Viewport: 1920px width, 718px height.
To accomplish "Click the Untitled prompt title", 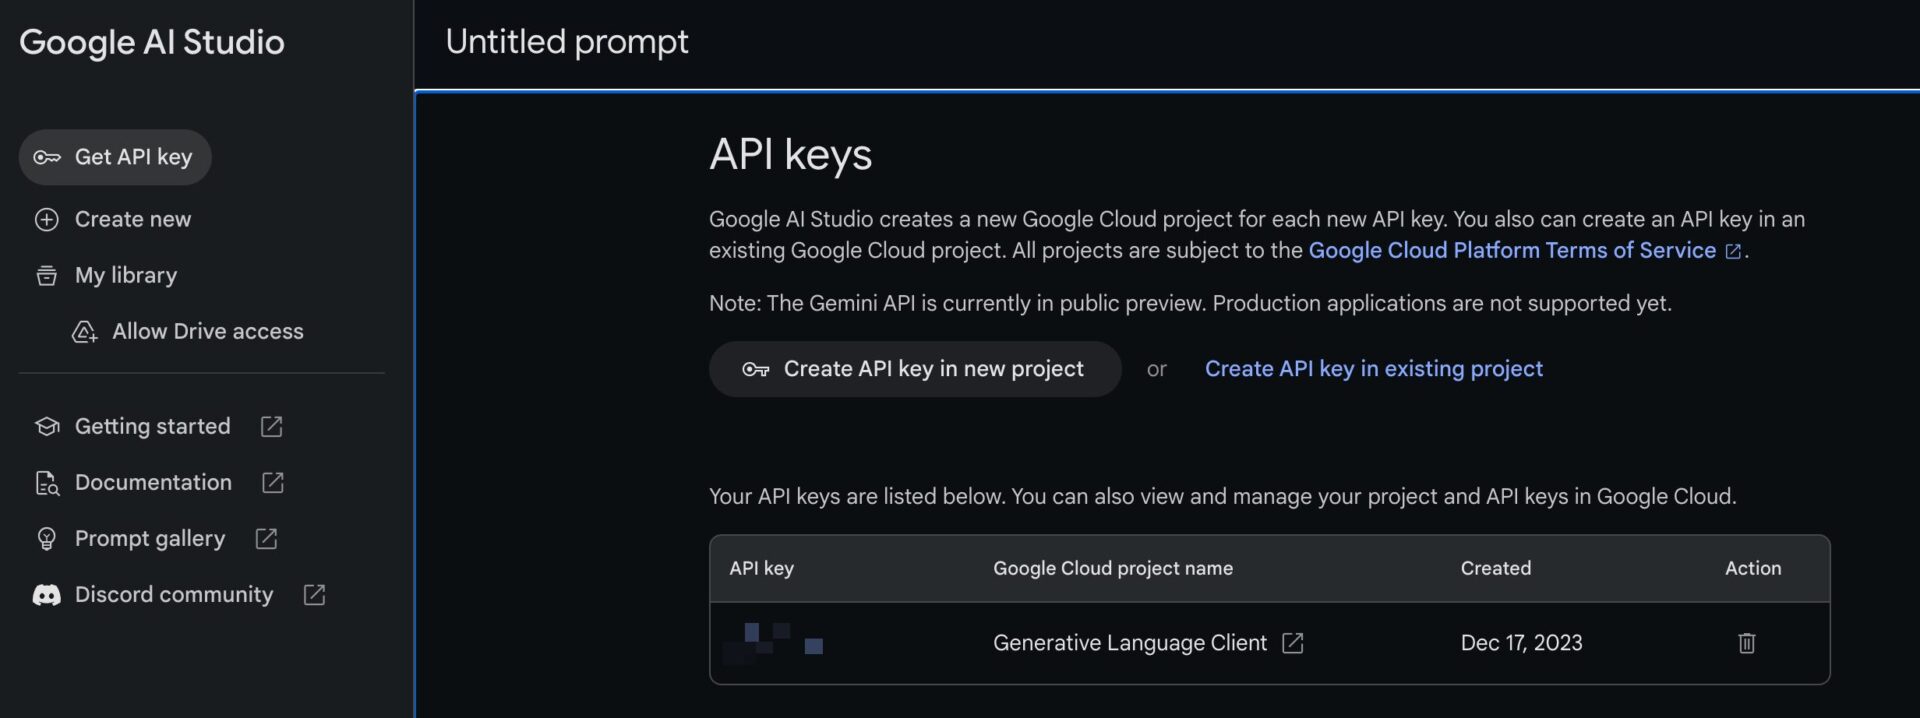I will [x=566, y=42].
